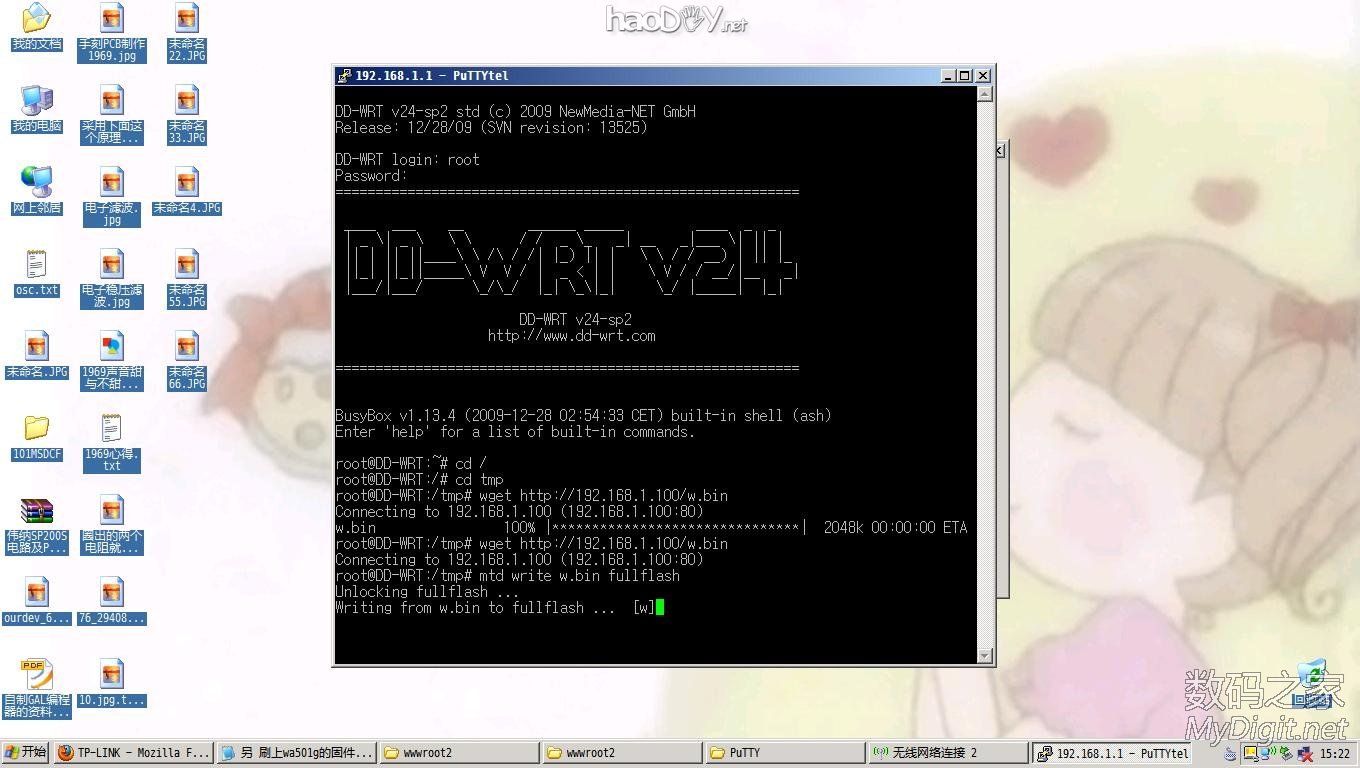The height and width of the screenshot is (768, 1360).
Task: Select the osc.txt file on desktop
Action: pyautogui.click(x=36, y=266)
